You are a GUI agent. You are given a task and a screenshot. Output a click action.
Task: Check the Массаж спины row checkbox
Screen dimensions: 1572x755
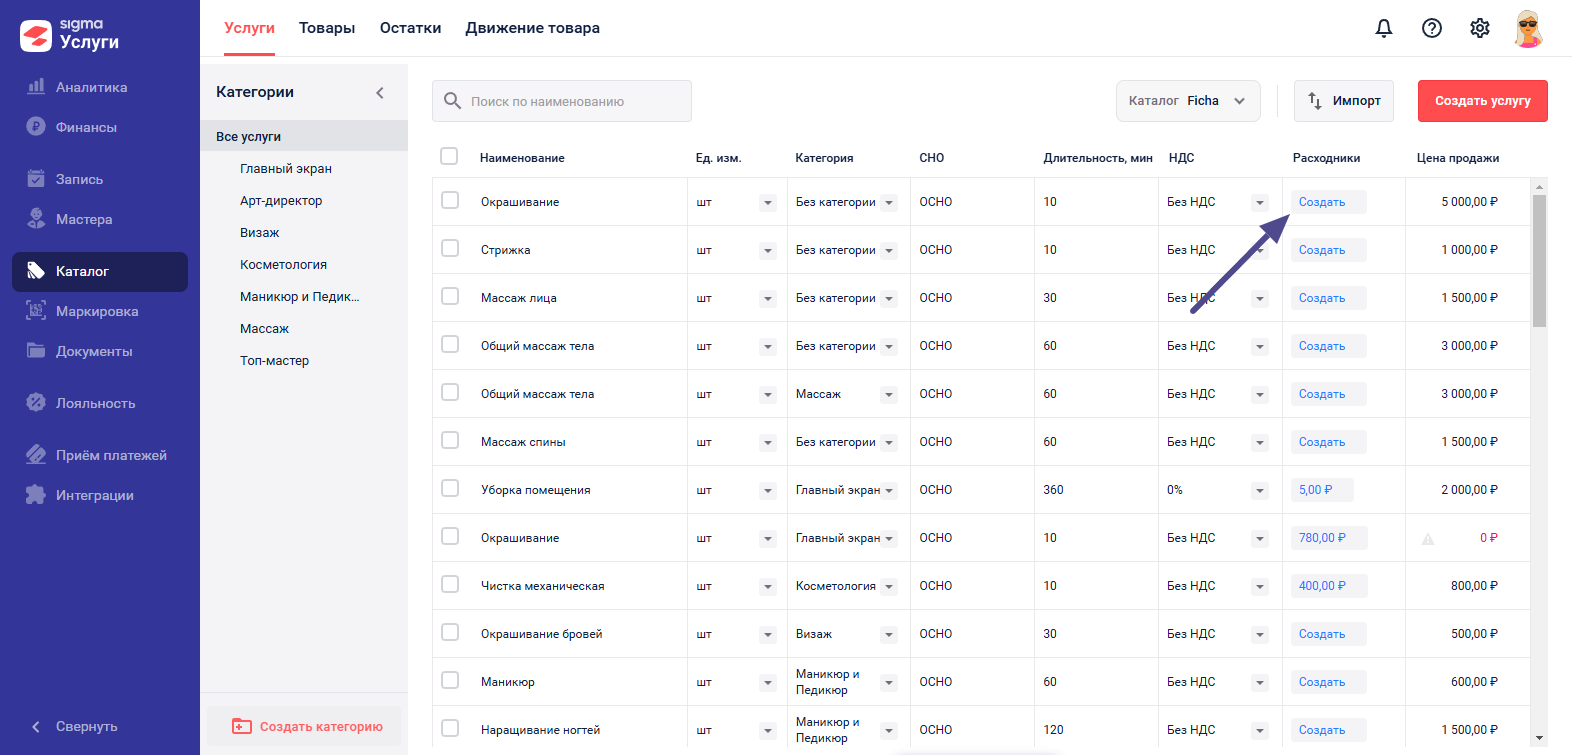(x=450, y=440)
